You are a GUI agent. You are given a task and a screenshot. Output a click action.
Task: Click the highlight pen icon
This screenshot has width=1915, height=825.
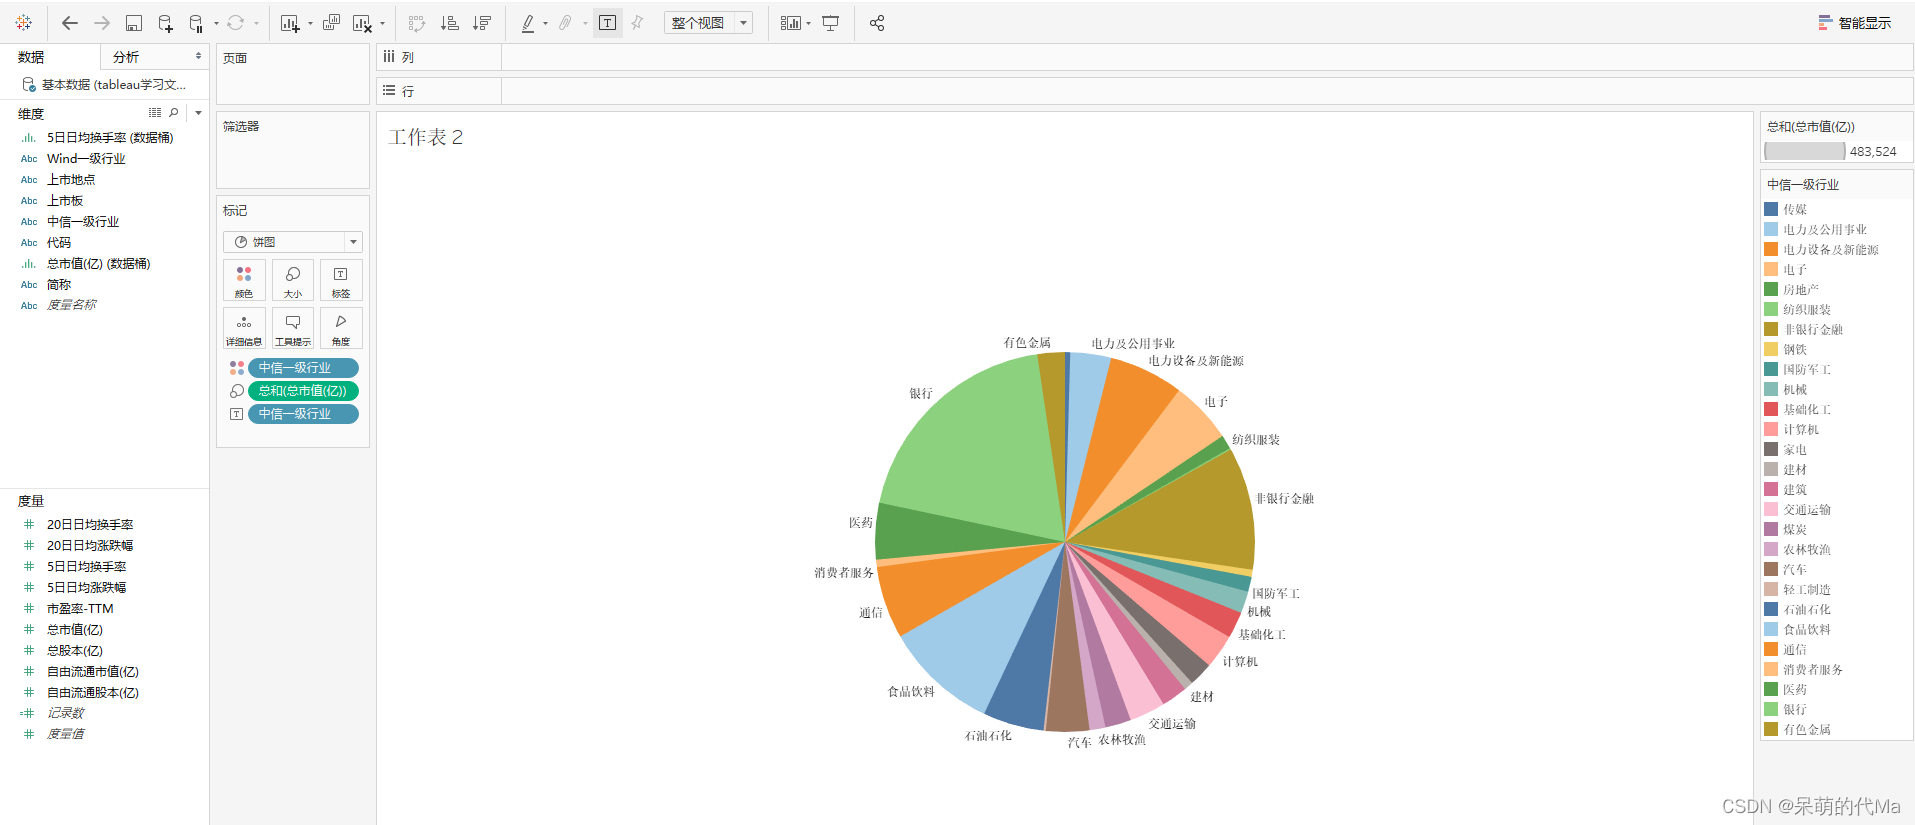[528, 22]
